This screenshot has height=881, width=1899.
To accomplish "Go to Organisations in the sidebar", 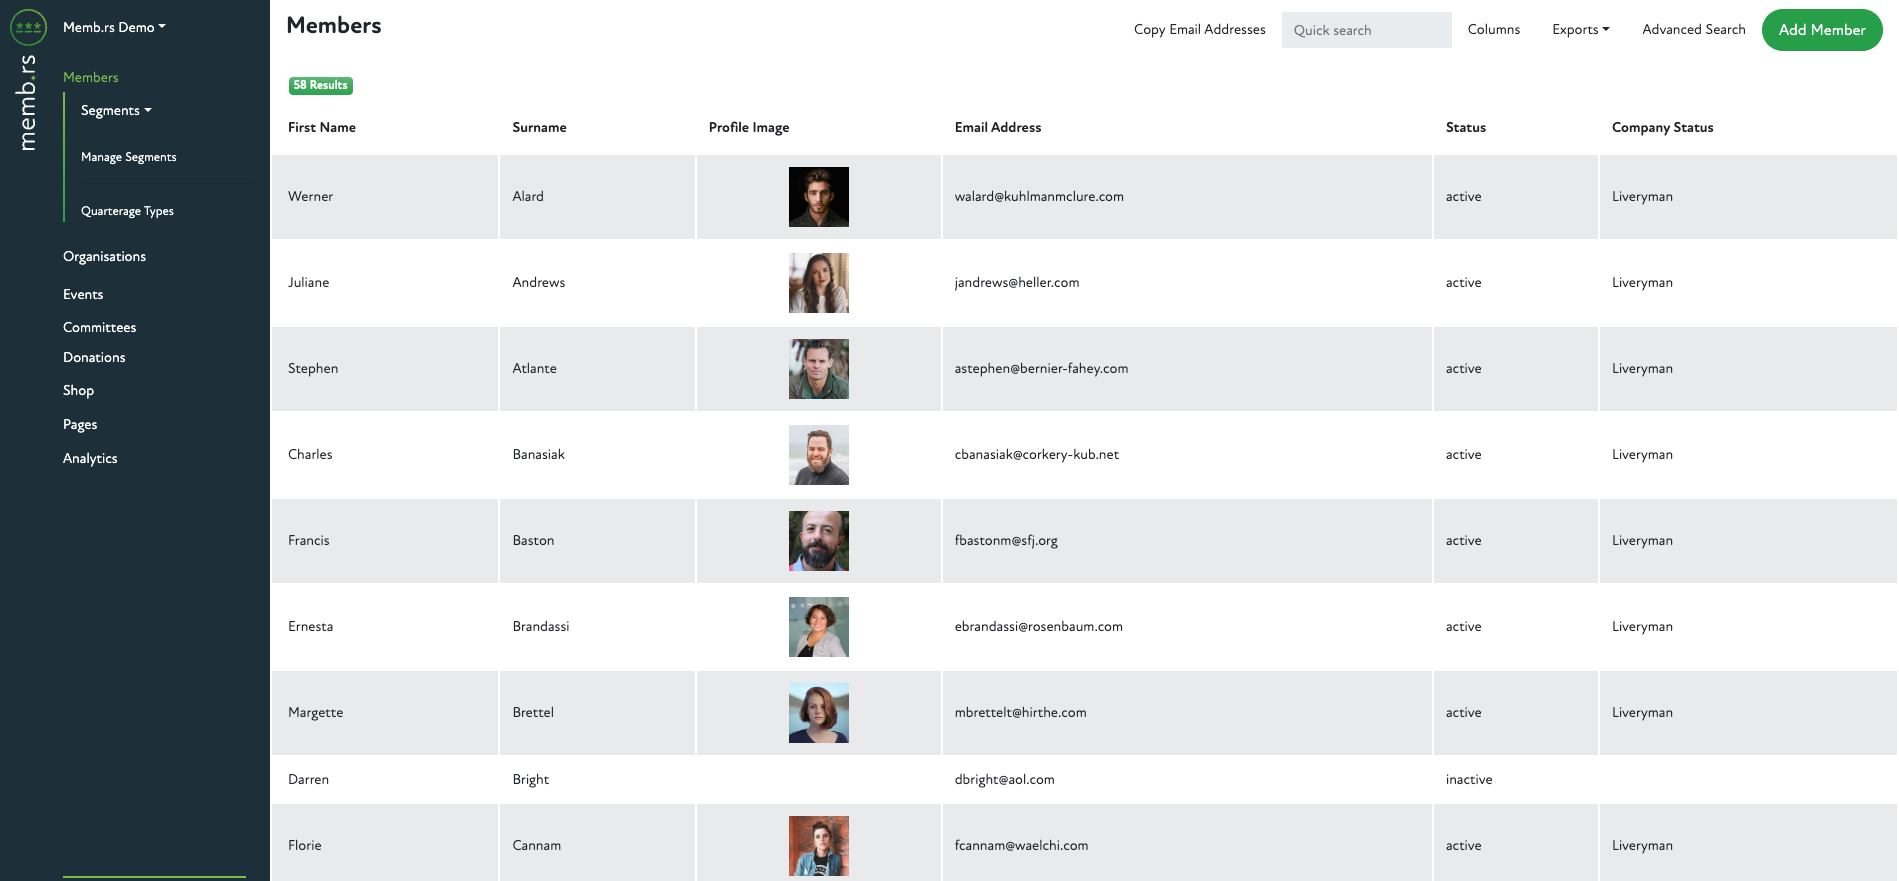I will pyautogui.click(x=104, y=256).
